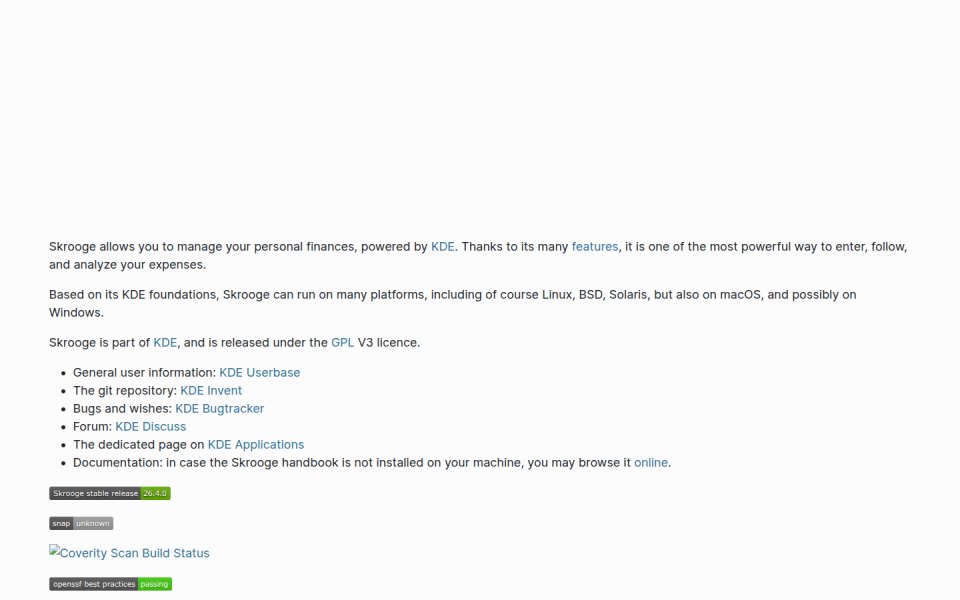This screenshot has height=600, width=960.
Task: Click the gray unknown label on snap badge
Action: click(x=93, y=523)
